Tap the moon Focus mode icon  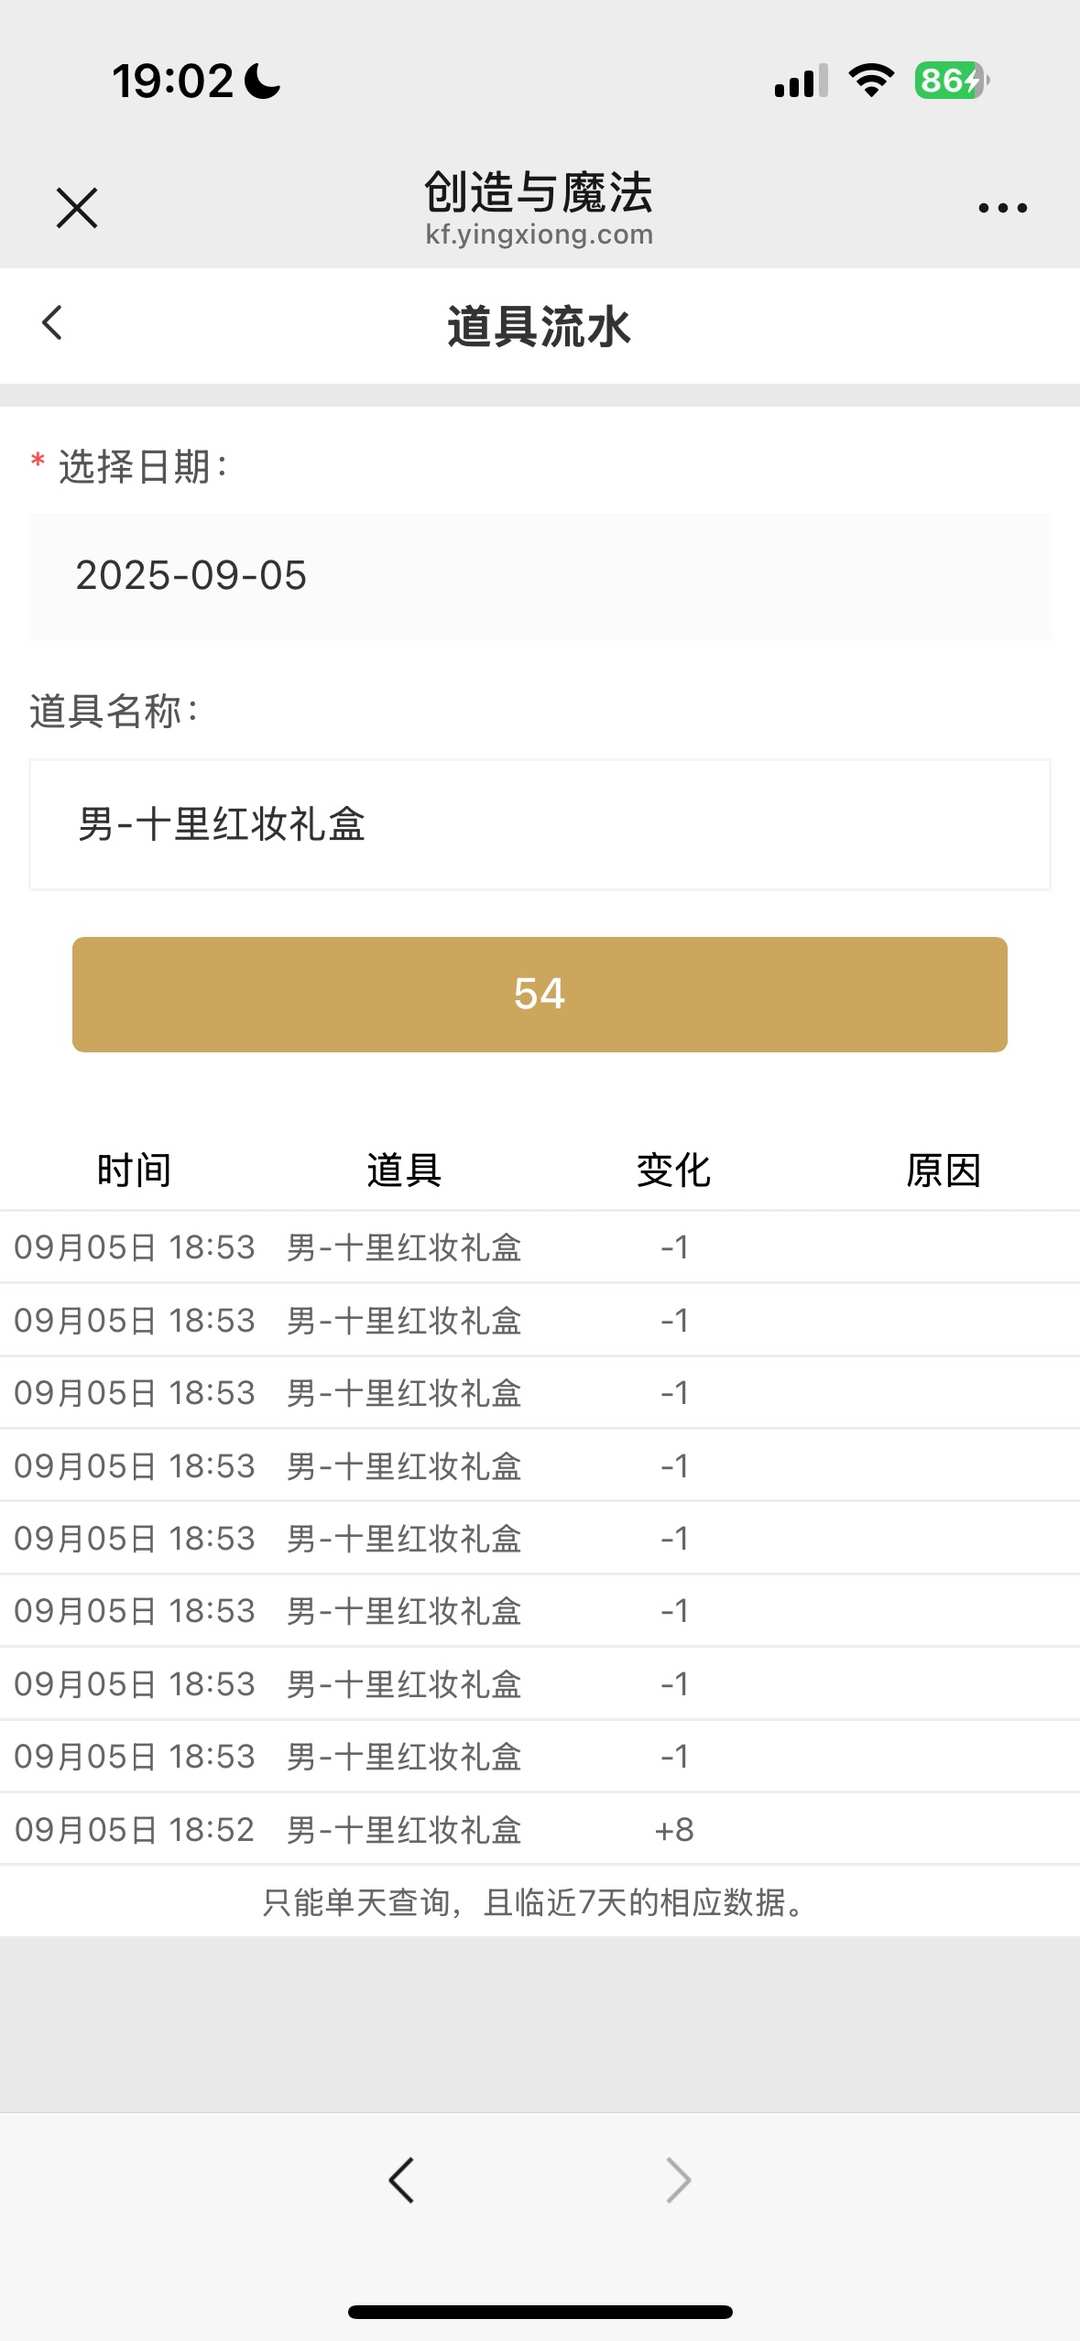click(263, 81)
